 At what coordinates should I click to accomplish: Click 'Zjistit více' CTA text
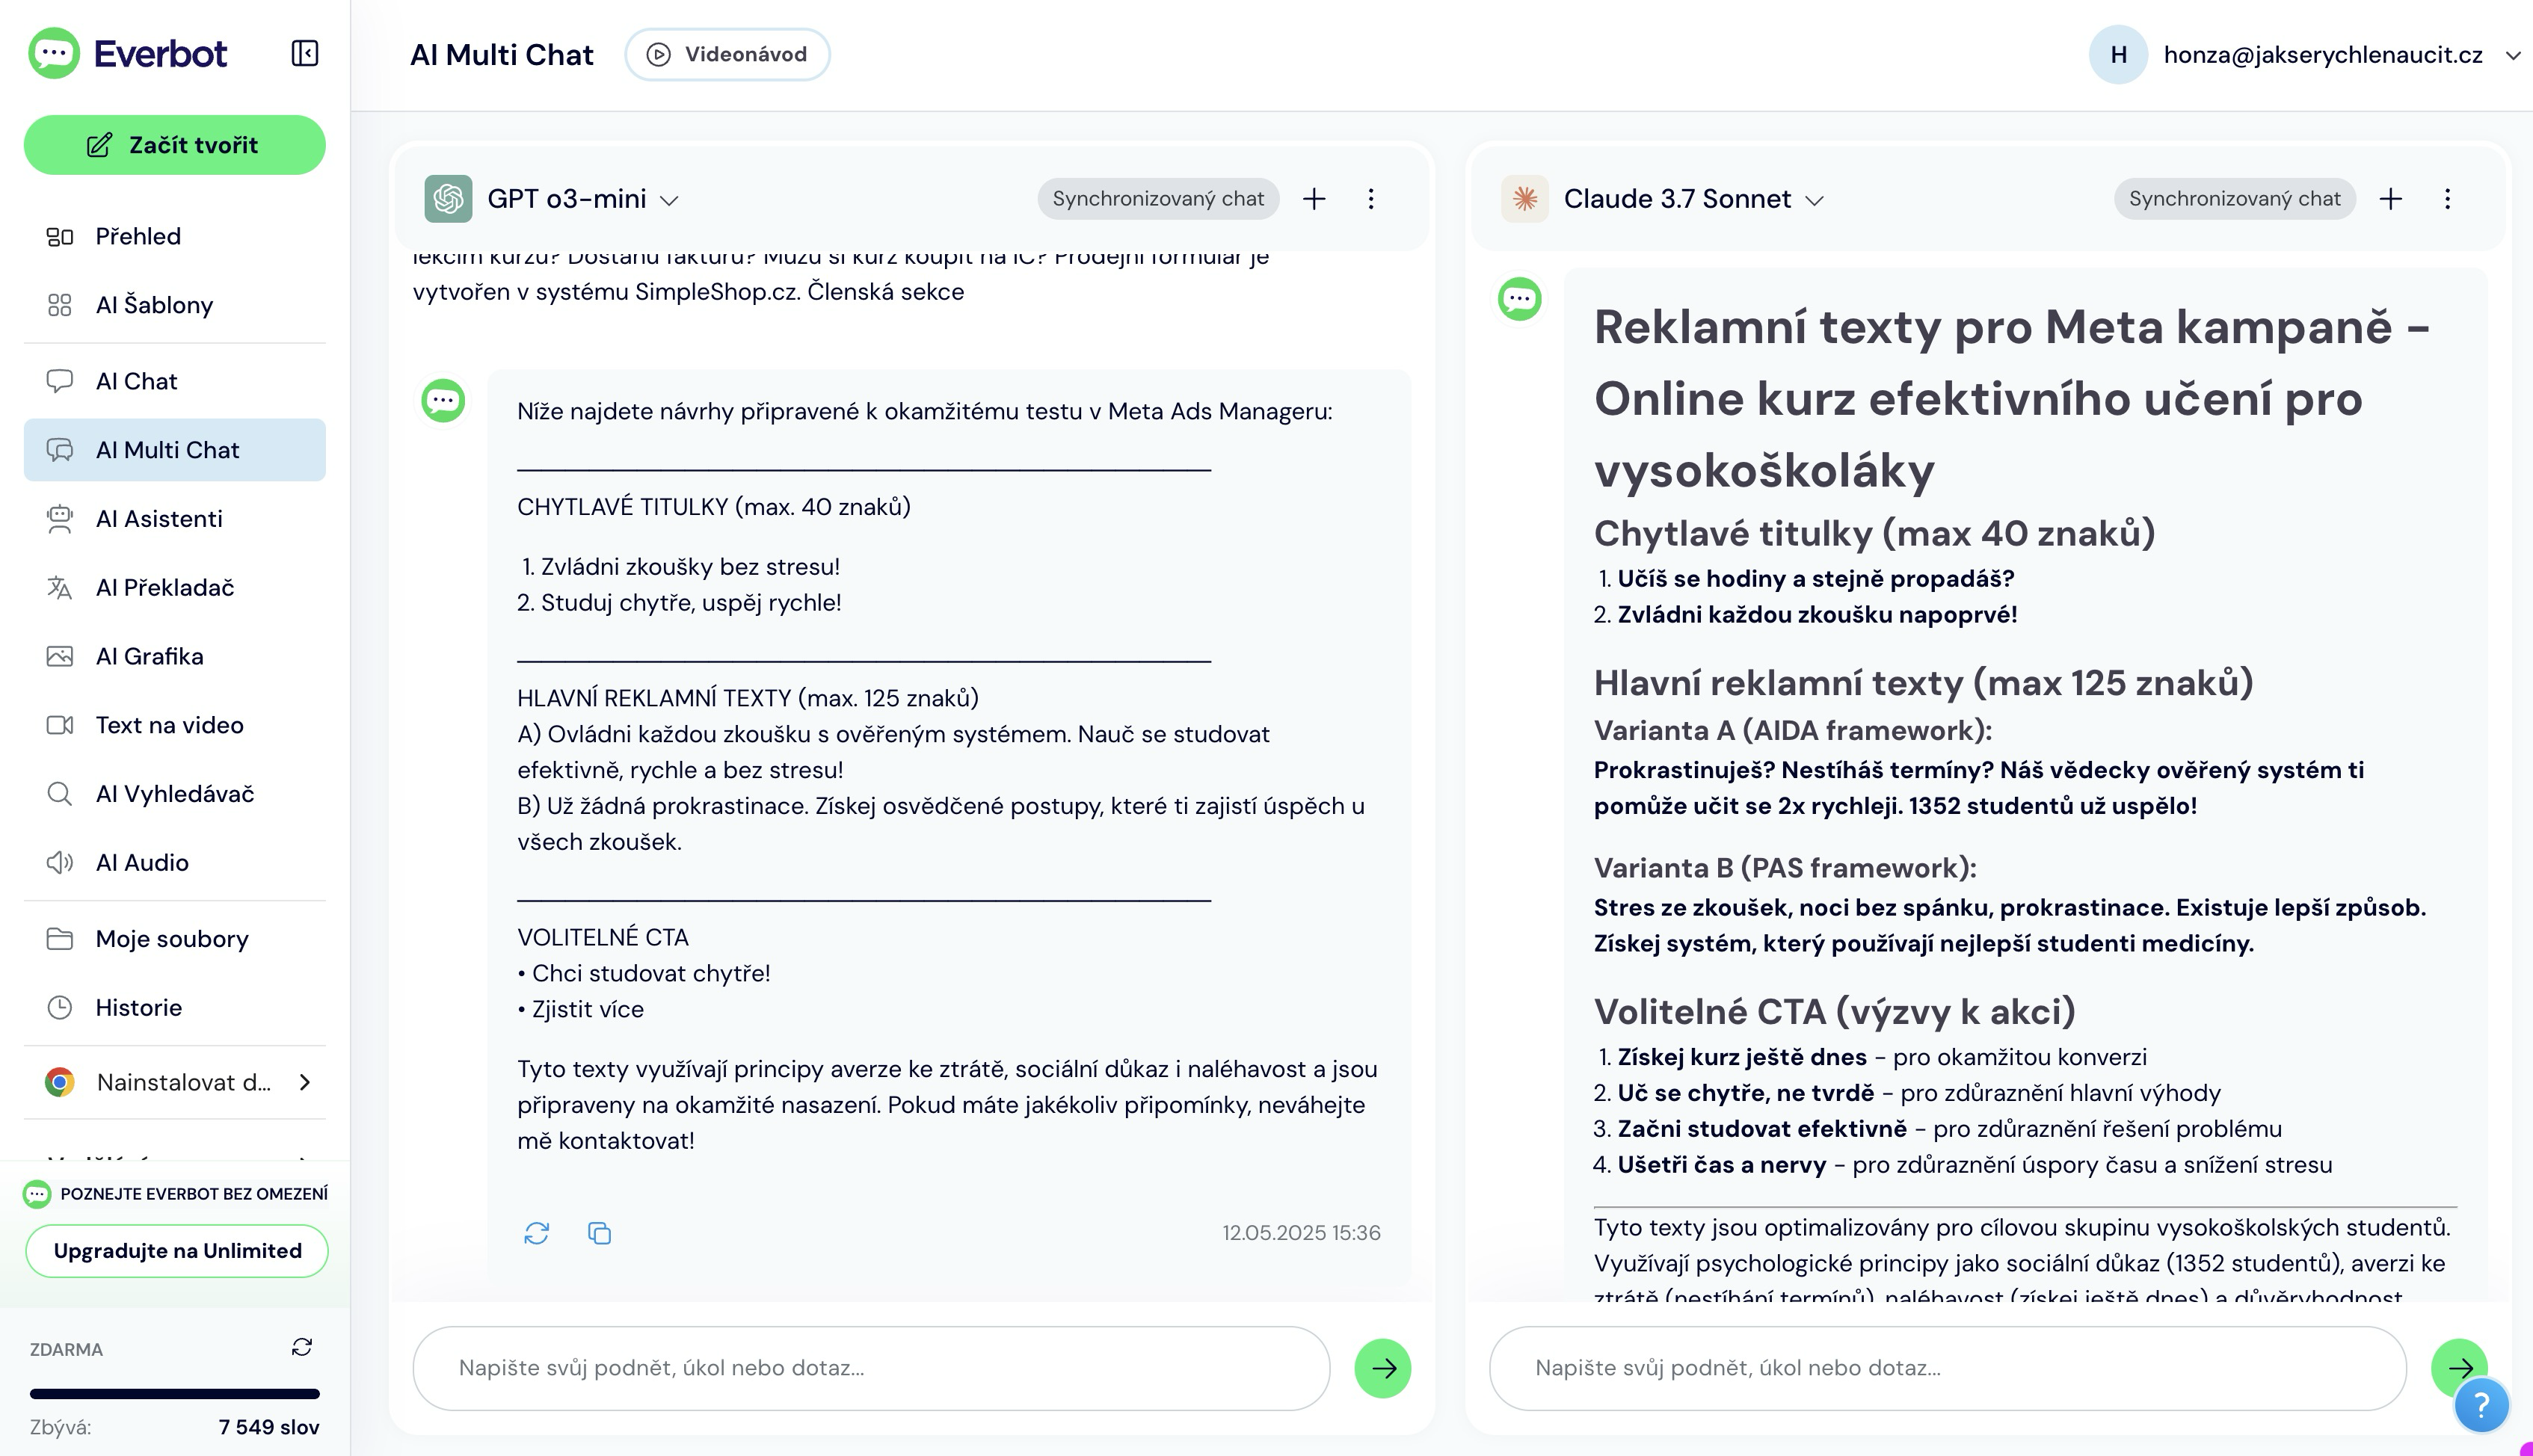click(x=588, y=1009)
